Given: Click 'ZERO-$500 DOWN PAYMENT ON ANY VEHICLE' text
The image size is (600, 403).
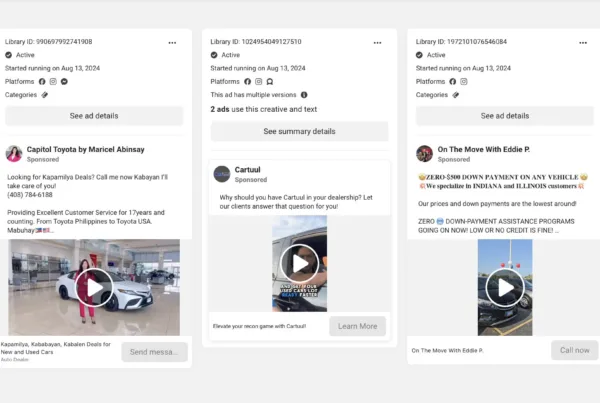Looking at the screenshot, I should [x=503, y=177].
